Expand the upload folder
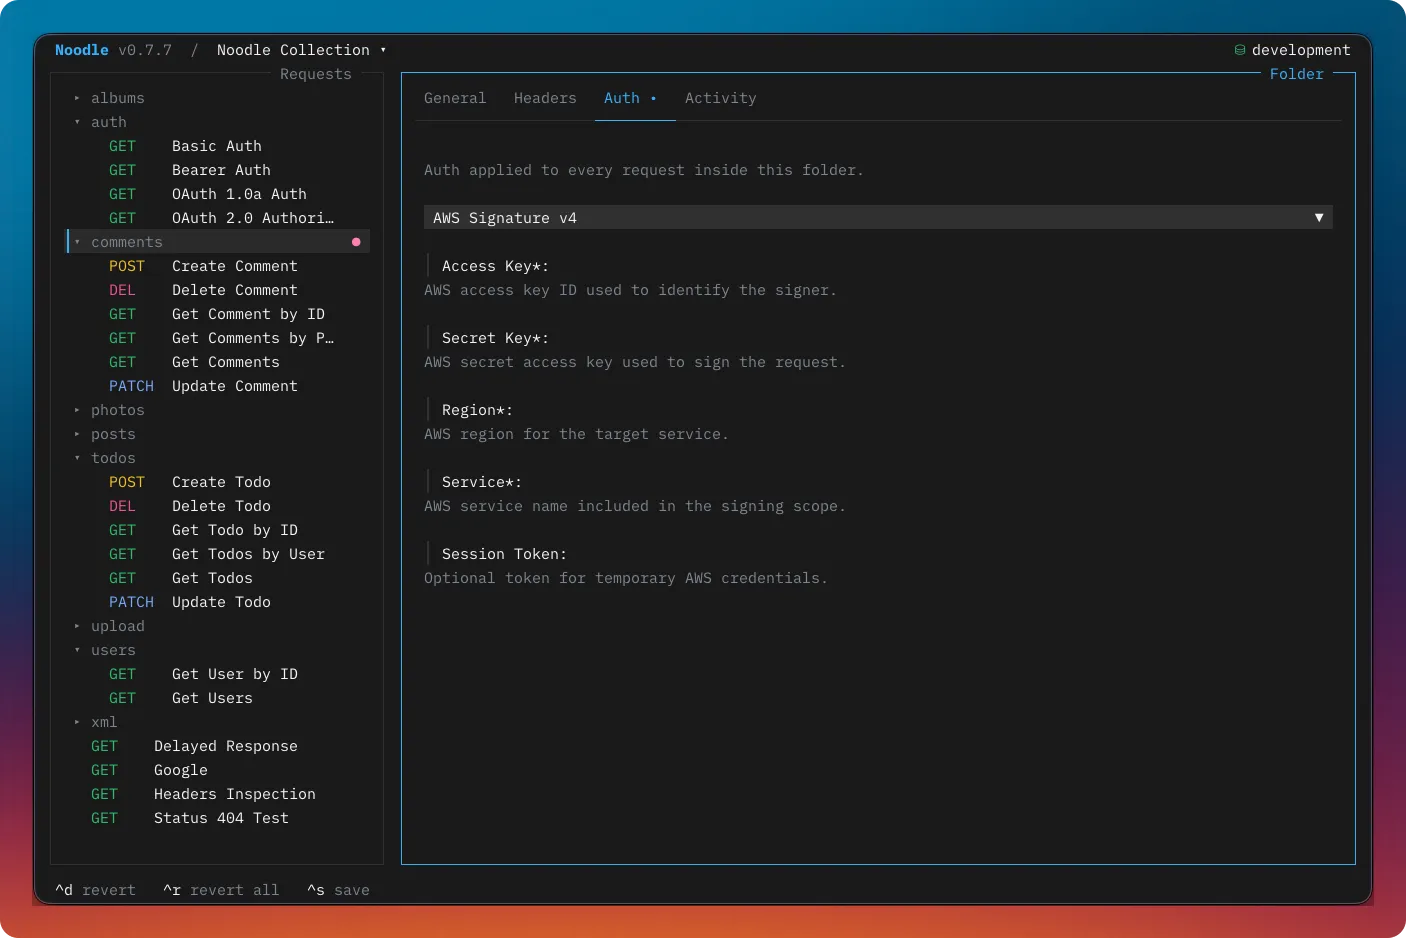 [x=77, y=626]
